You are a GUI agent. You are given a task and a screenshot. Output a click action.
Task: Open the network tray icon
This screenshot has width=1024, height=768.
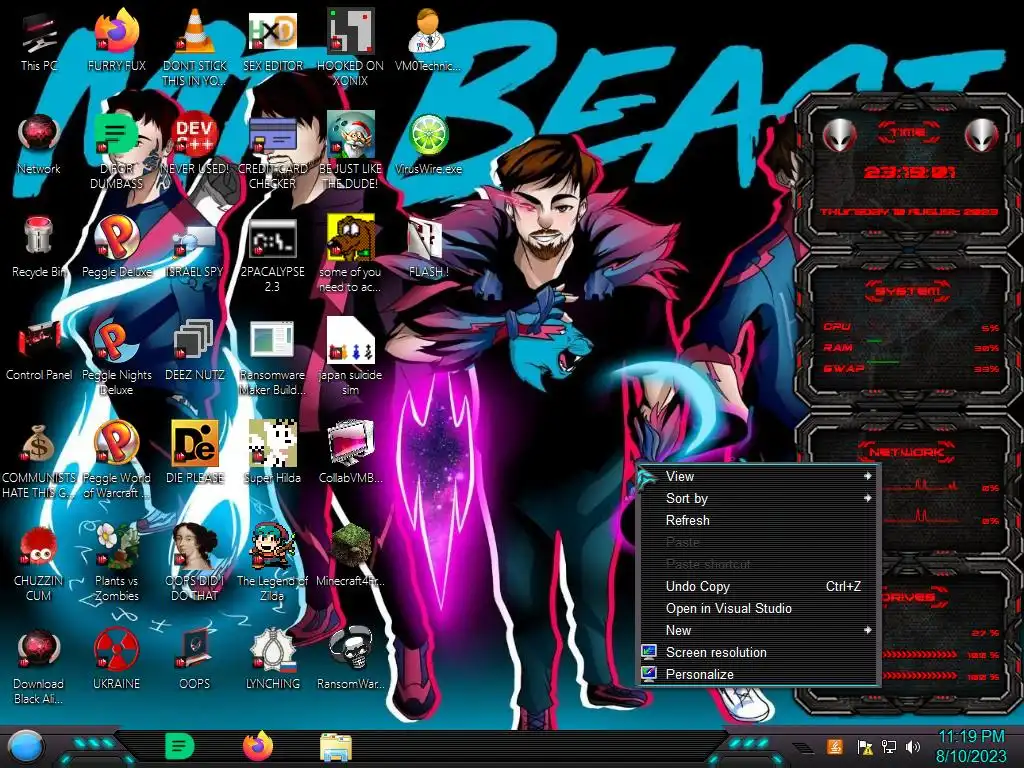[x=889, y=746]
